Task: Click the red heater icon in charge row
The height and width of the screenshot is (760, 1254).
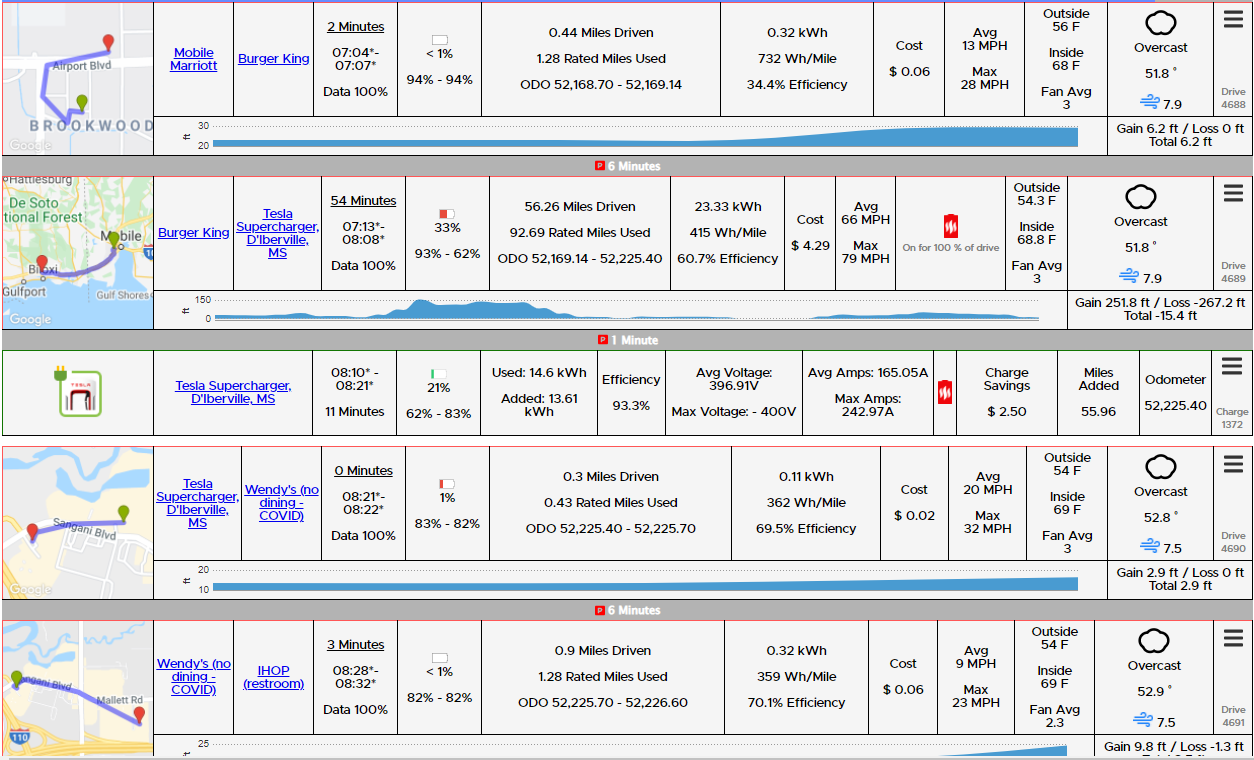Action: click(945, 393)
